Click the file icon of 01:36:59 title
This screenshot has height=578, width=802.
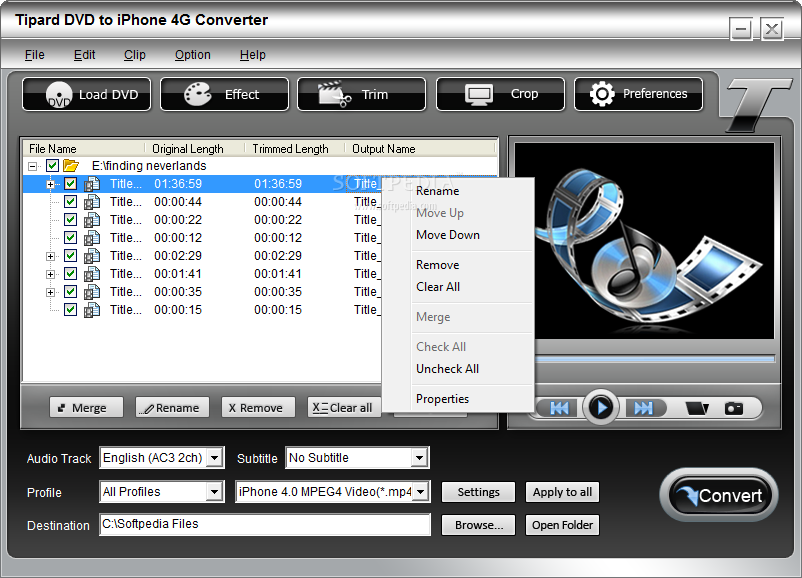point(92,184)
